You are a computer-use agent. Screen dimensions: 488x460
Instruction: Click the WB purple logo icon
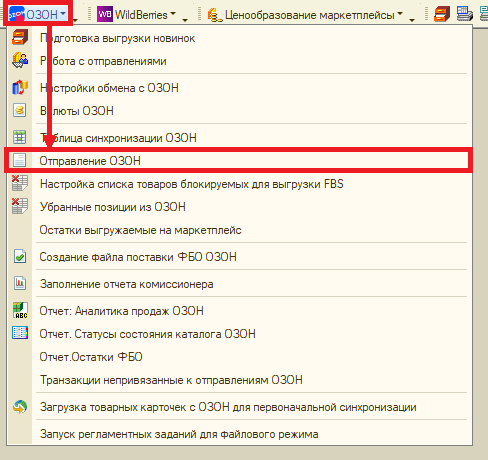(105, 14)
